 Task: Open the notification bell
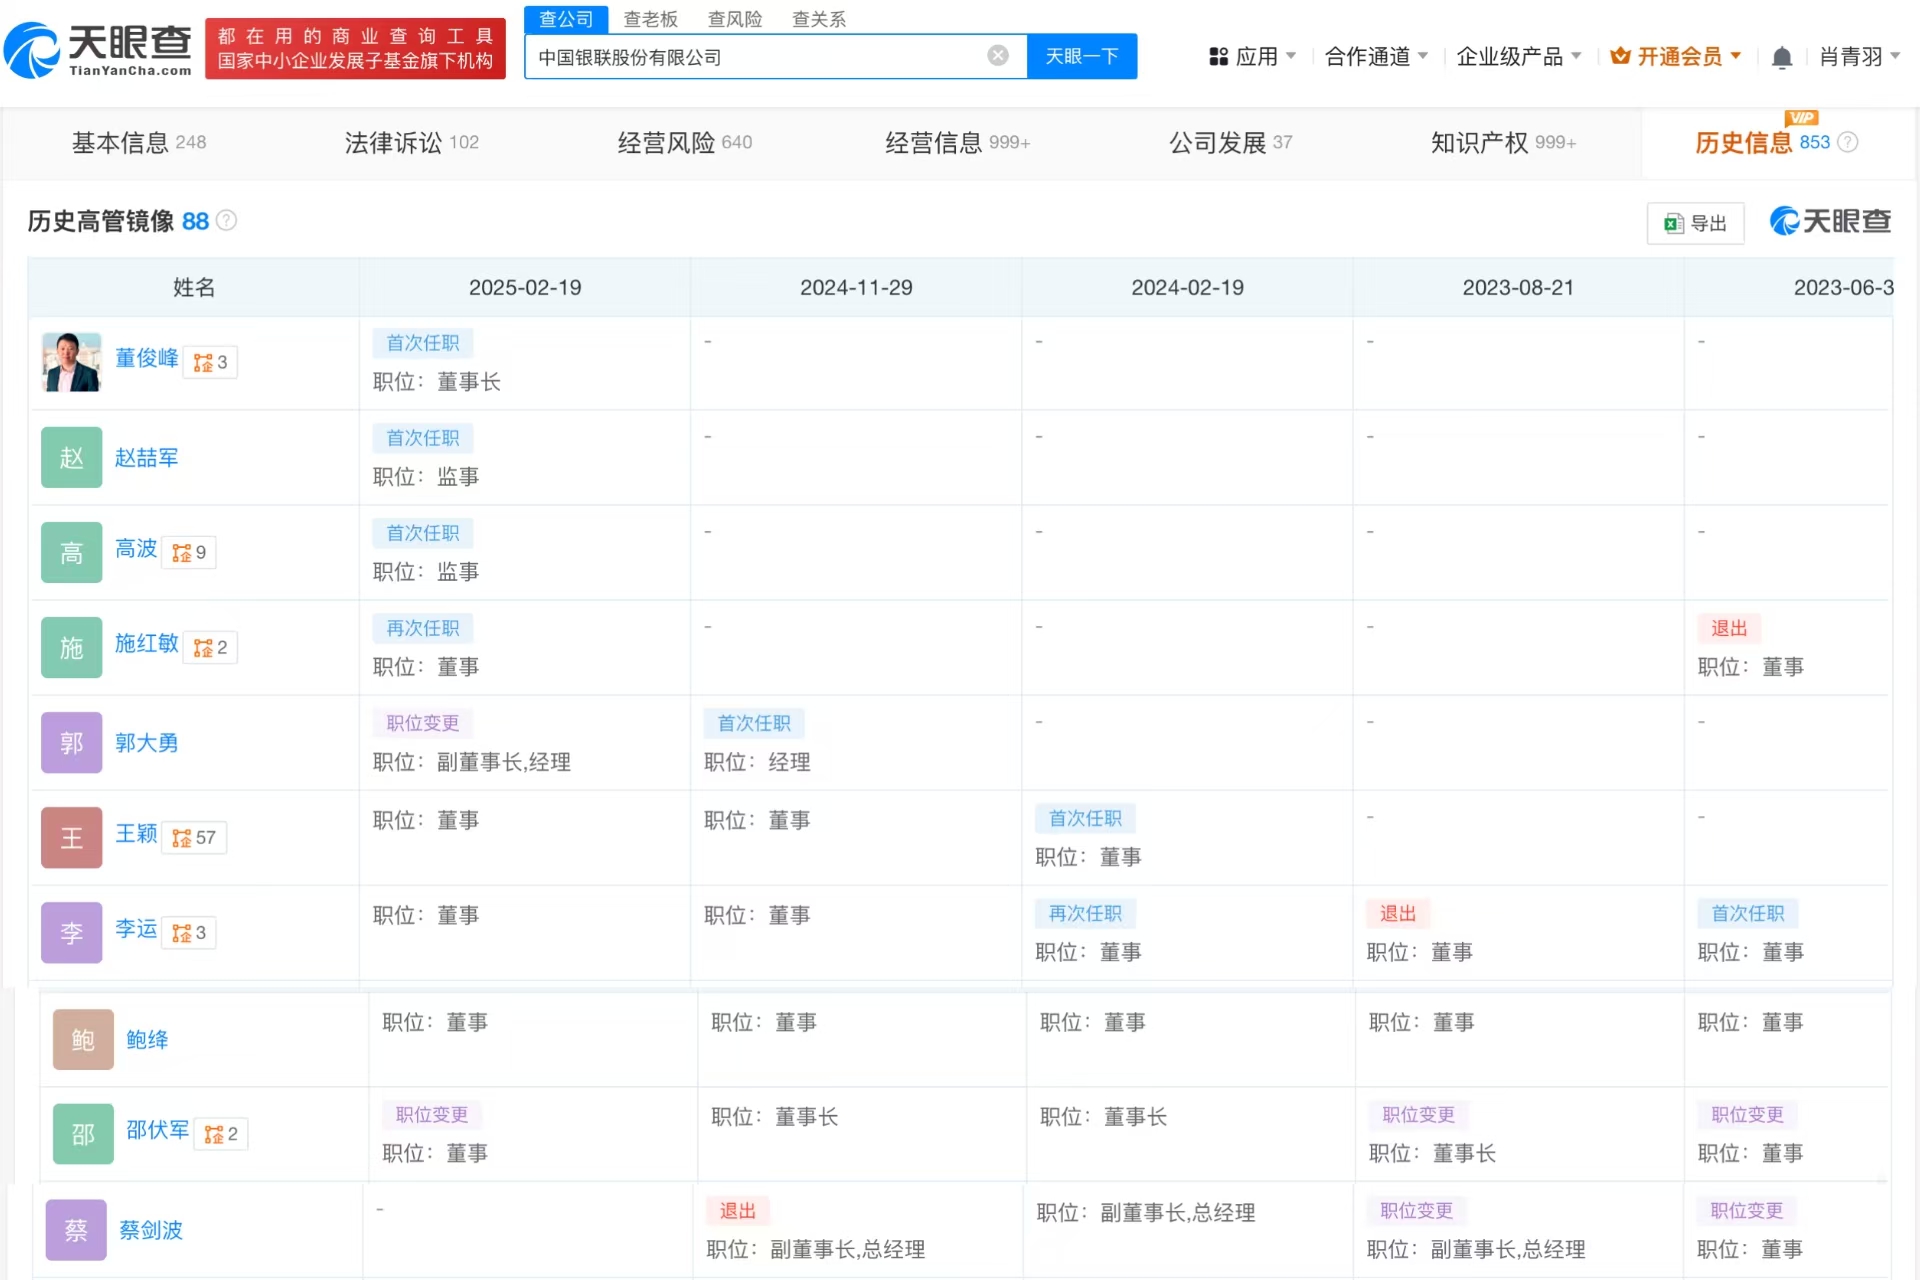tap(1781, 58)
